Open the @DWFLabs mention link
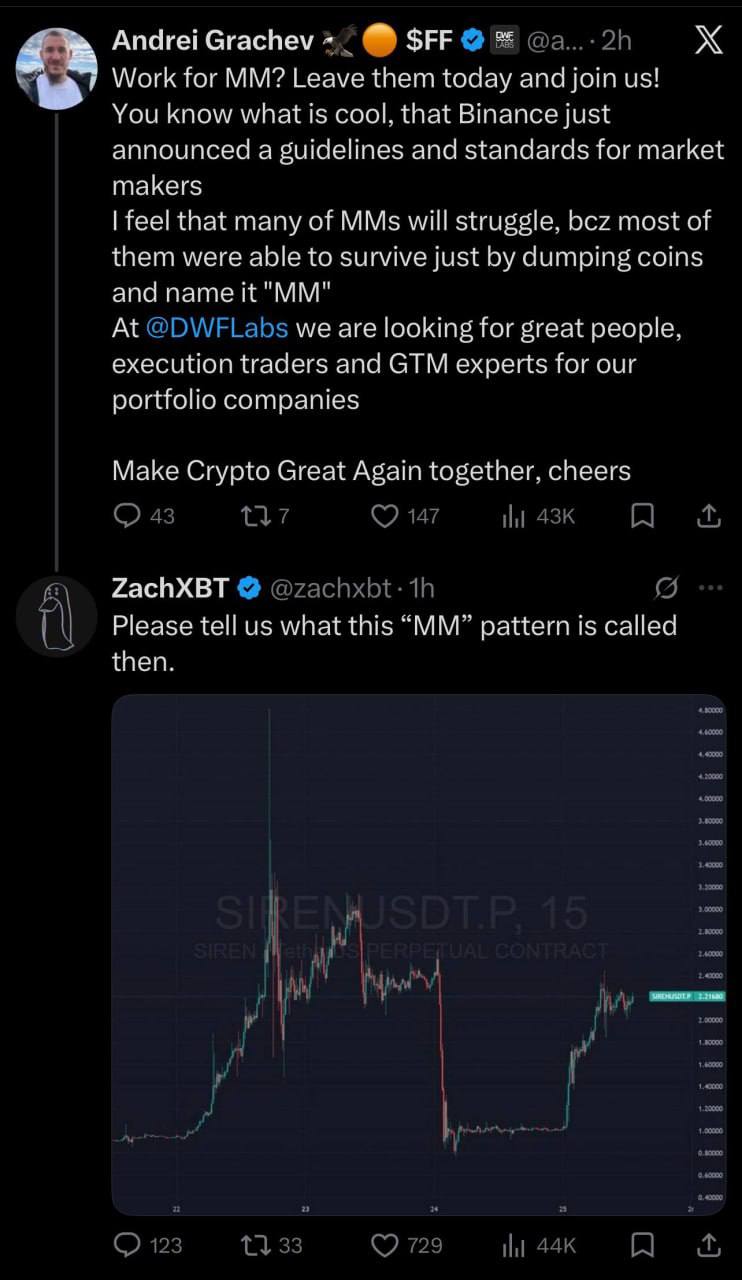Screen dimensions: 742x1280 click(x=216, y=328)
